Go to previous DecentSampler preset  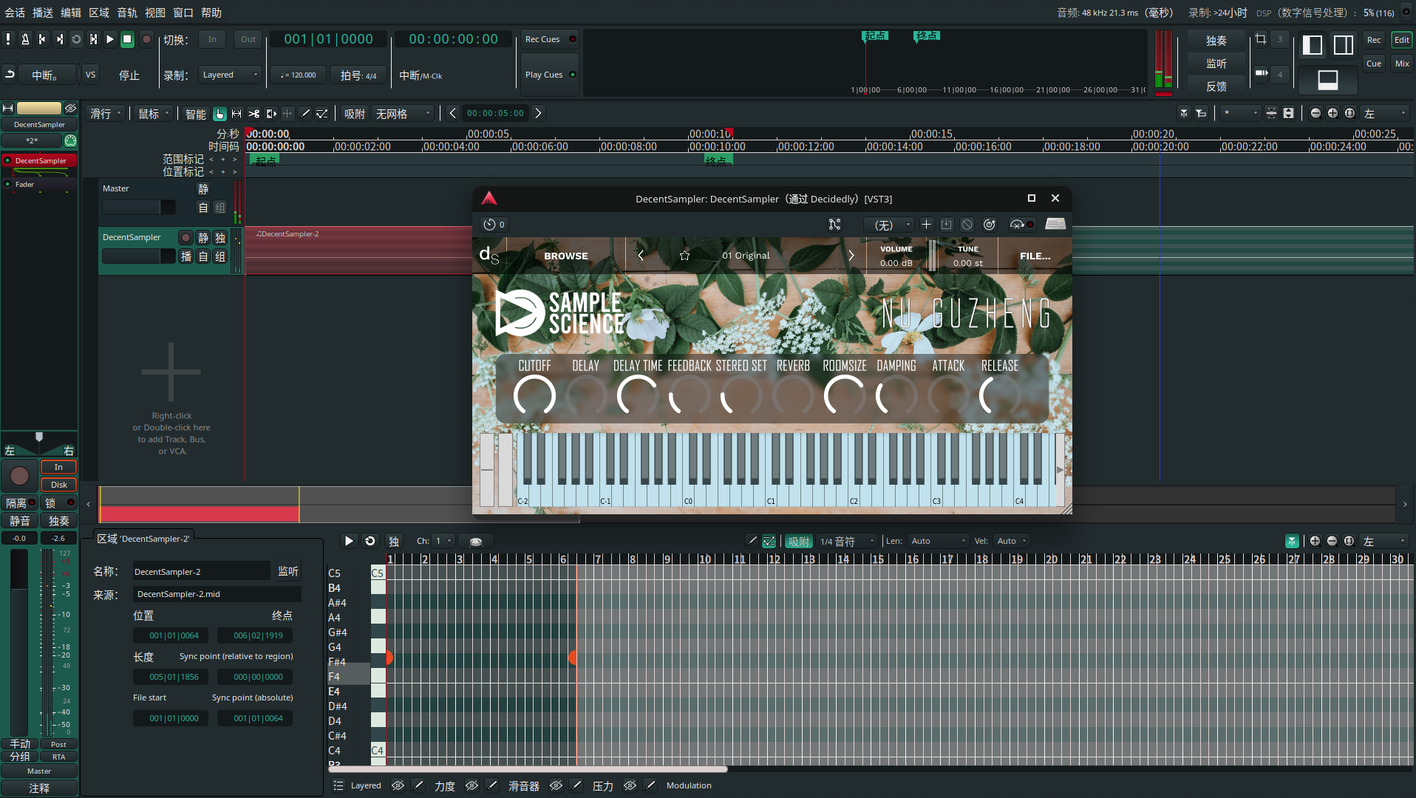[x=641, y=256]
